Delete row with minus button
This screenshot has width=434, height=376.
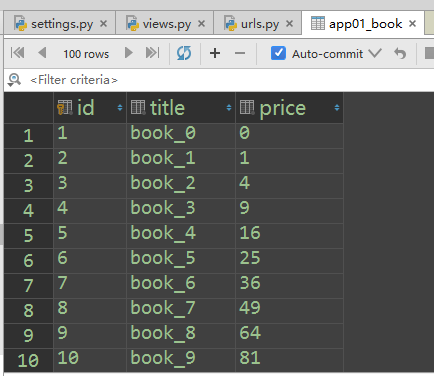point(240,53)
